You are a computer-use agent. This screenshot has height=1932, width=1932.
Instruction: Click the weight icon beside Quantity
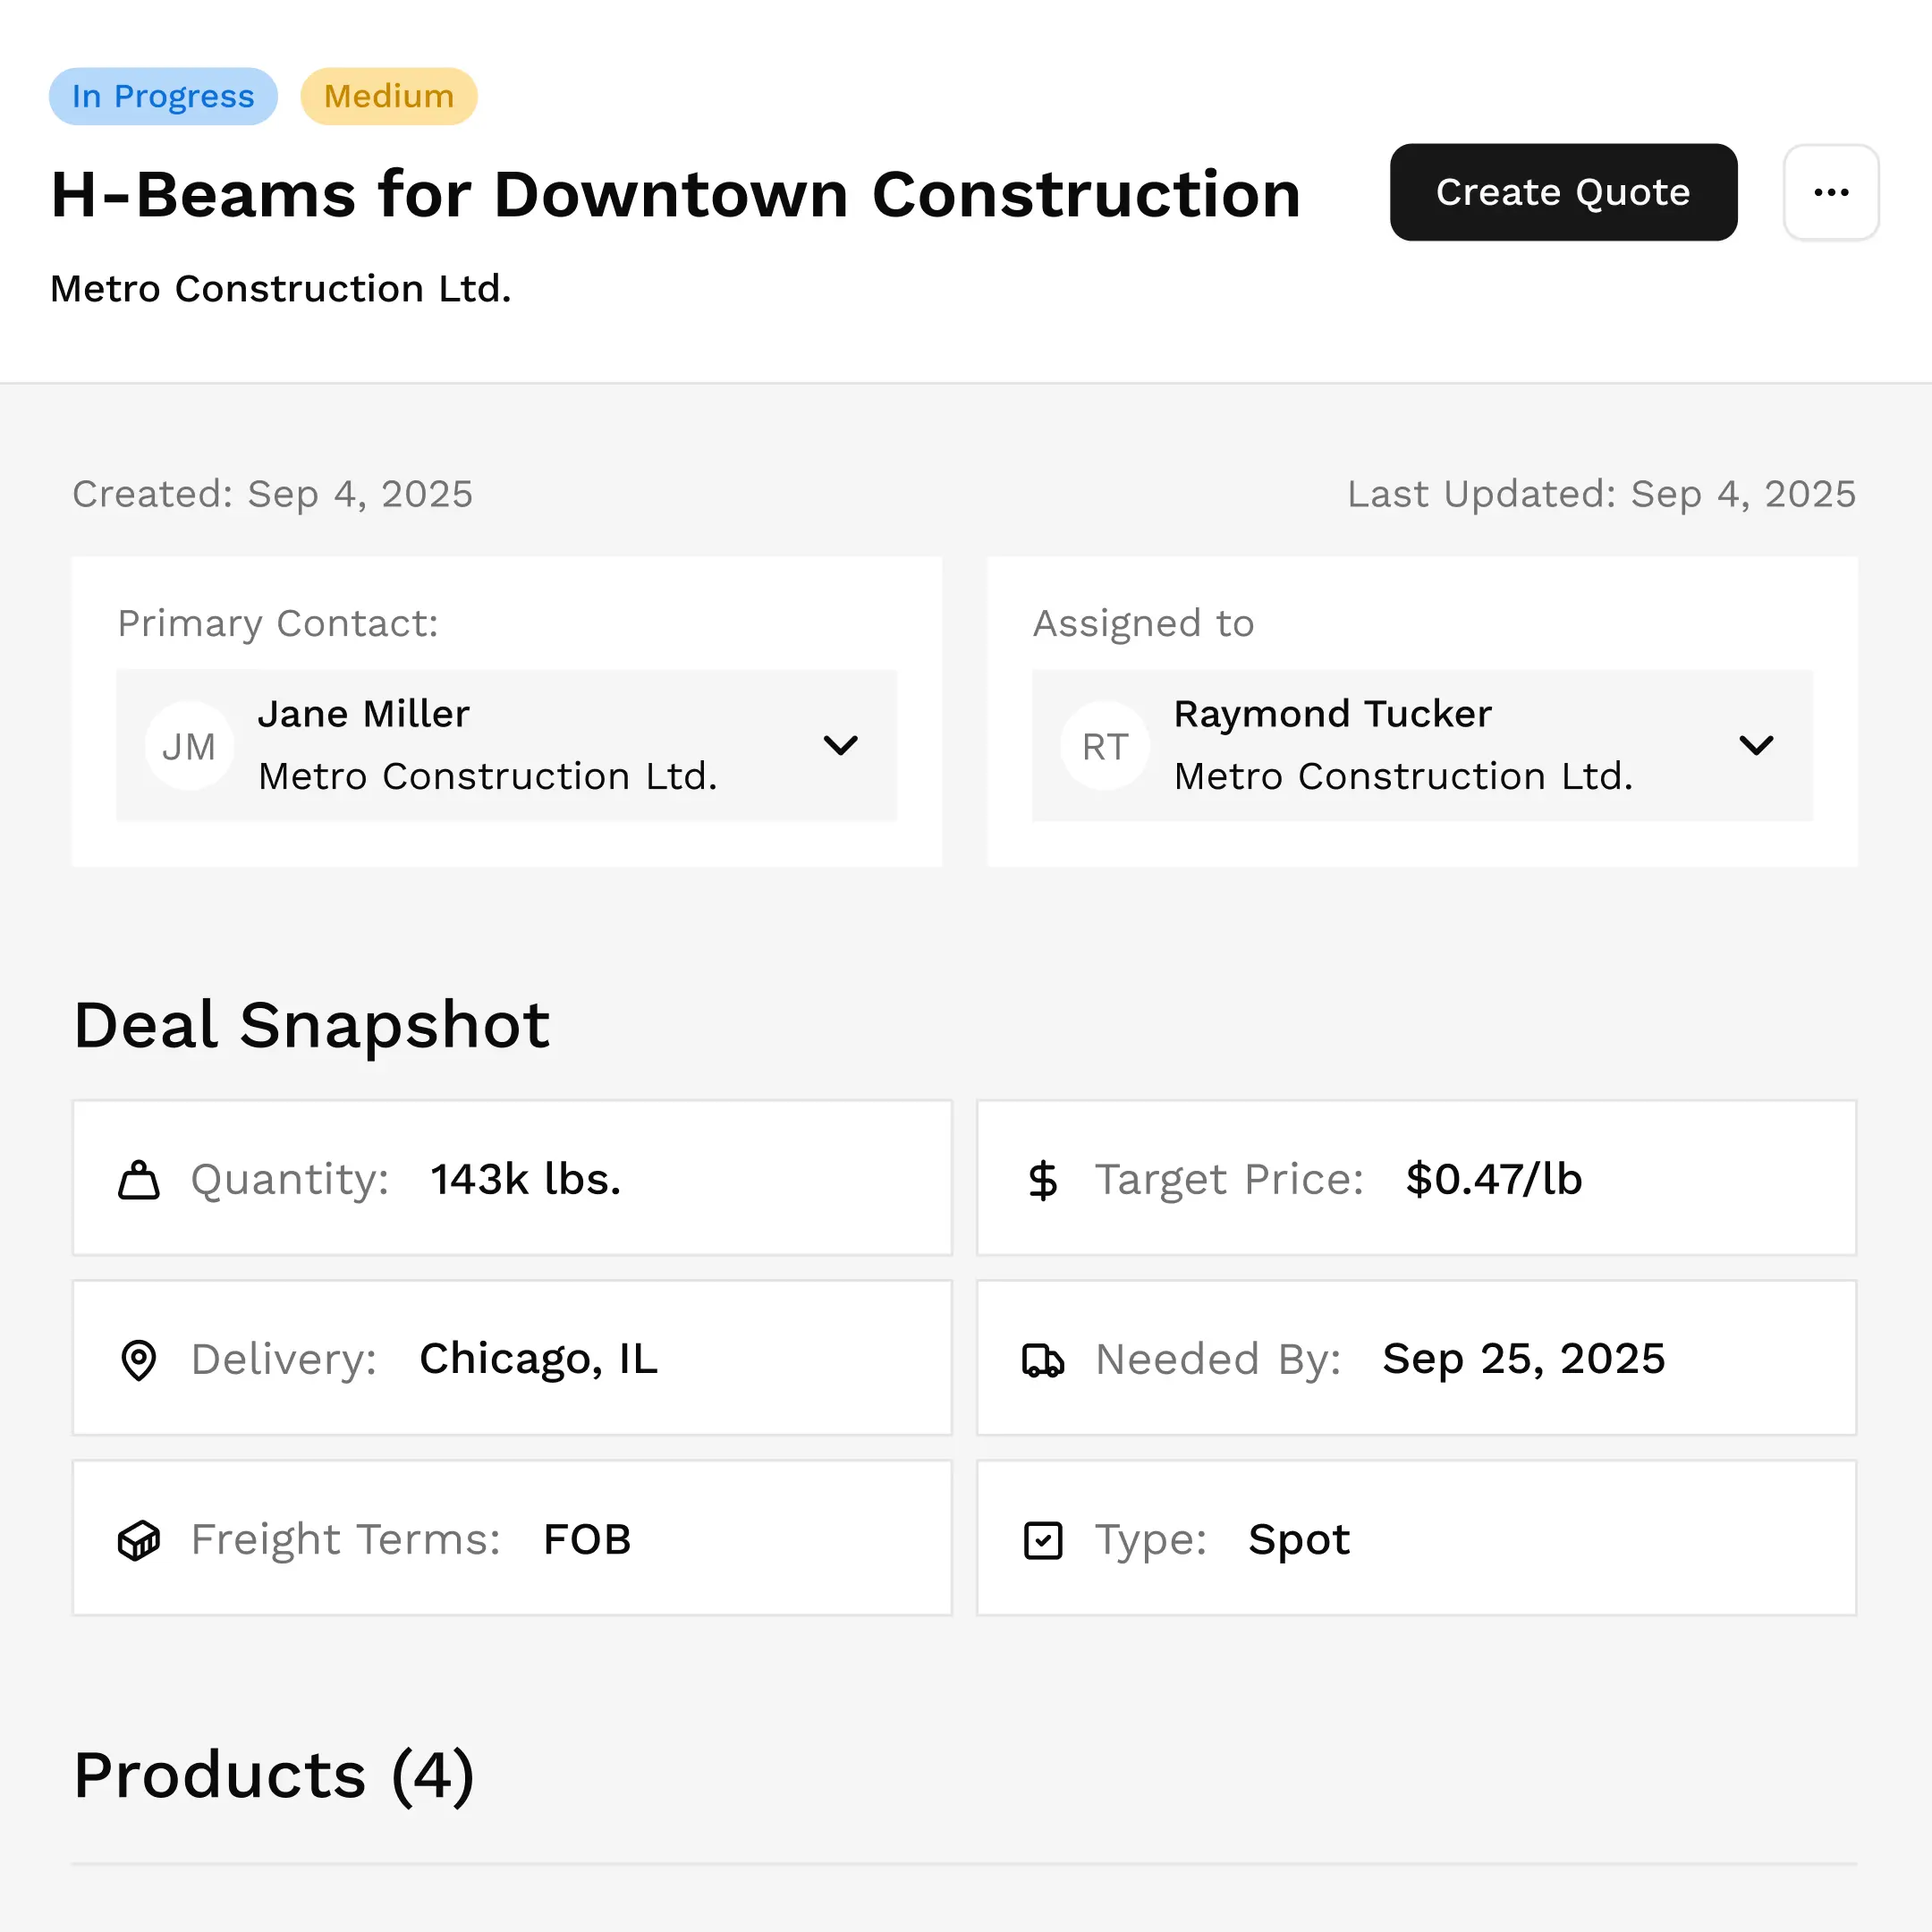click(139, 1180)
